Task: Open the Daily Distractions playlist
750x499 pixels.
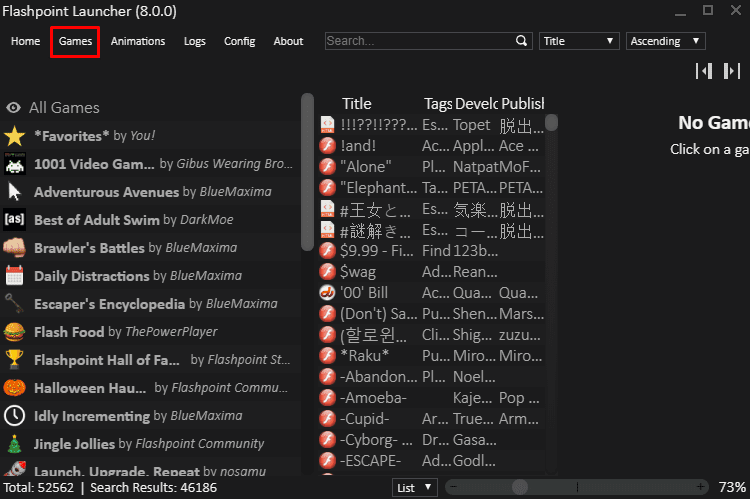Action: pyautogui.click(x=149, y=276)
